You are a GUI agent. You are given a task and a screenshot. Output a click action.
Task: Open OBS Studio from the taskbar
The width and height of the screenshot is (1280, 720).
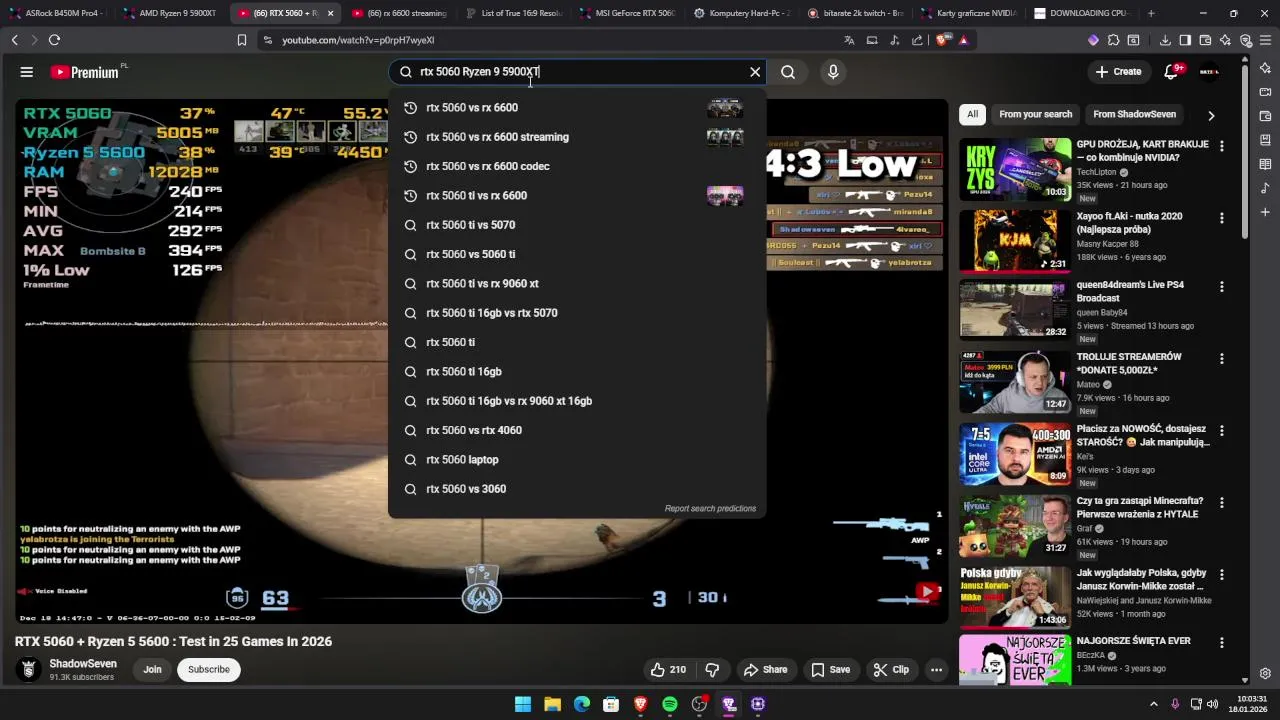(699, 704)
